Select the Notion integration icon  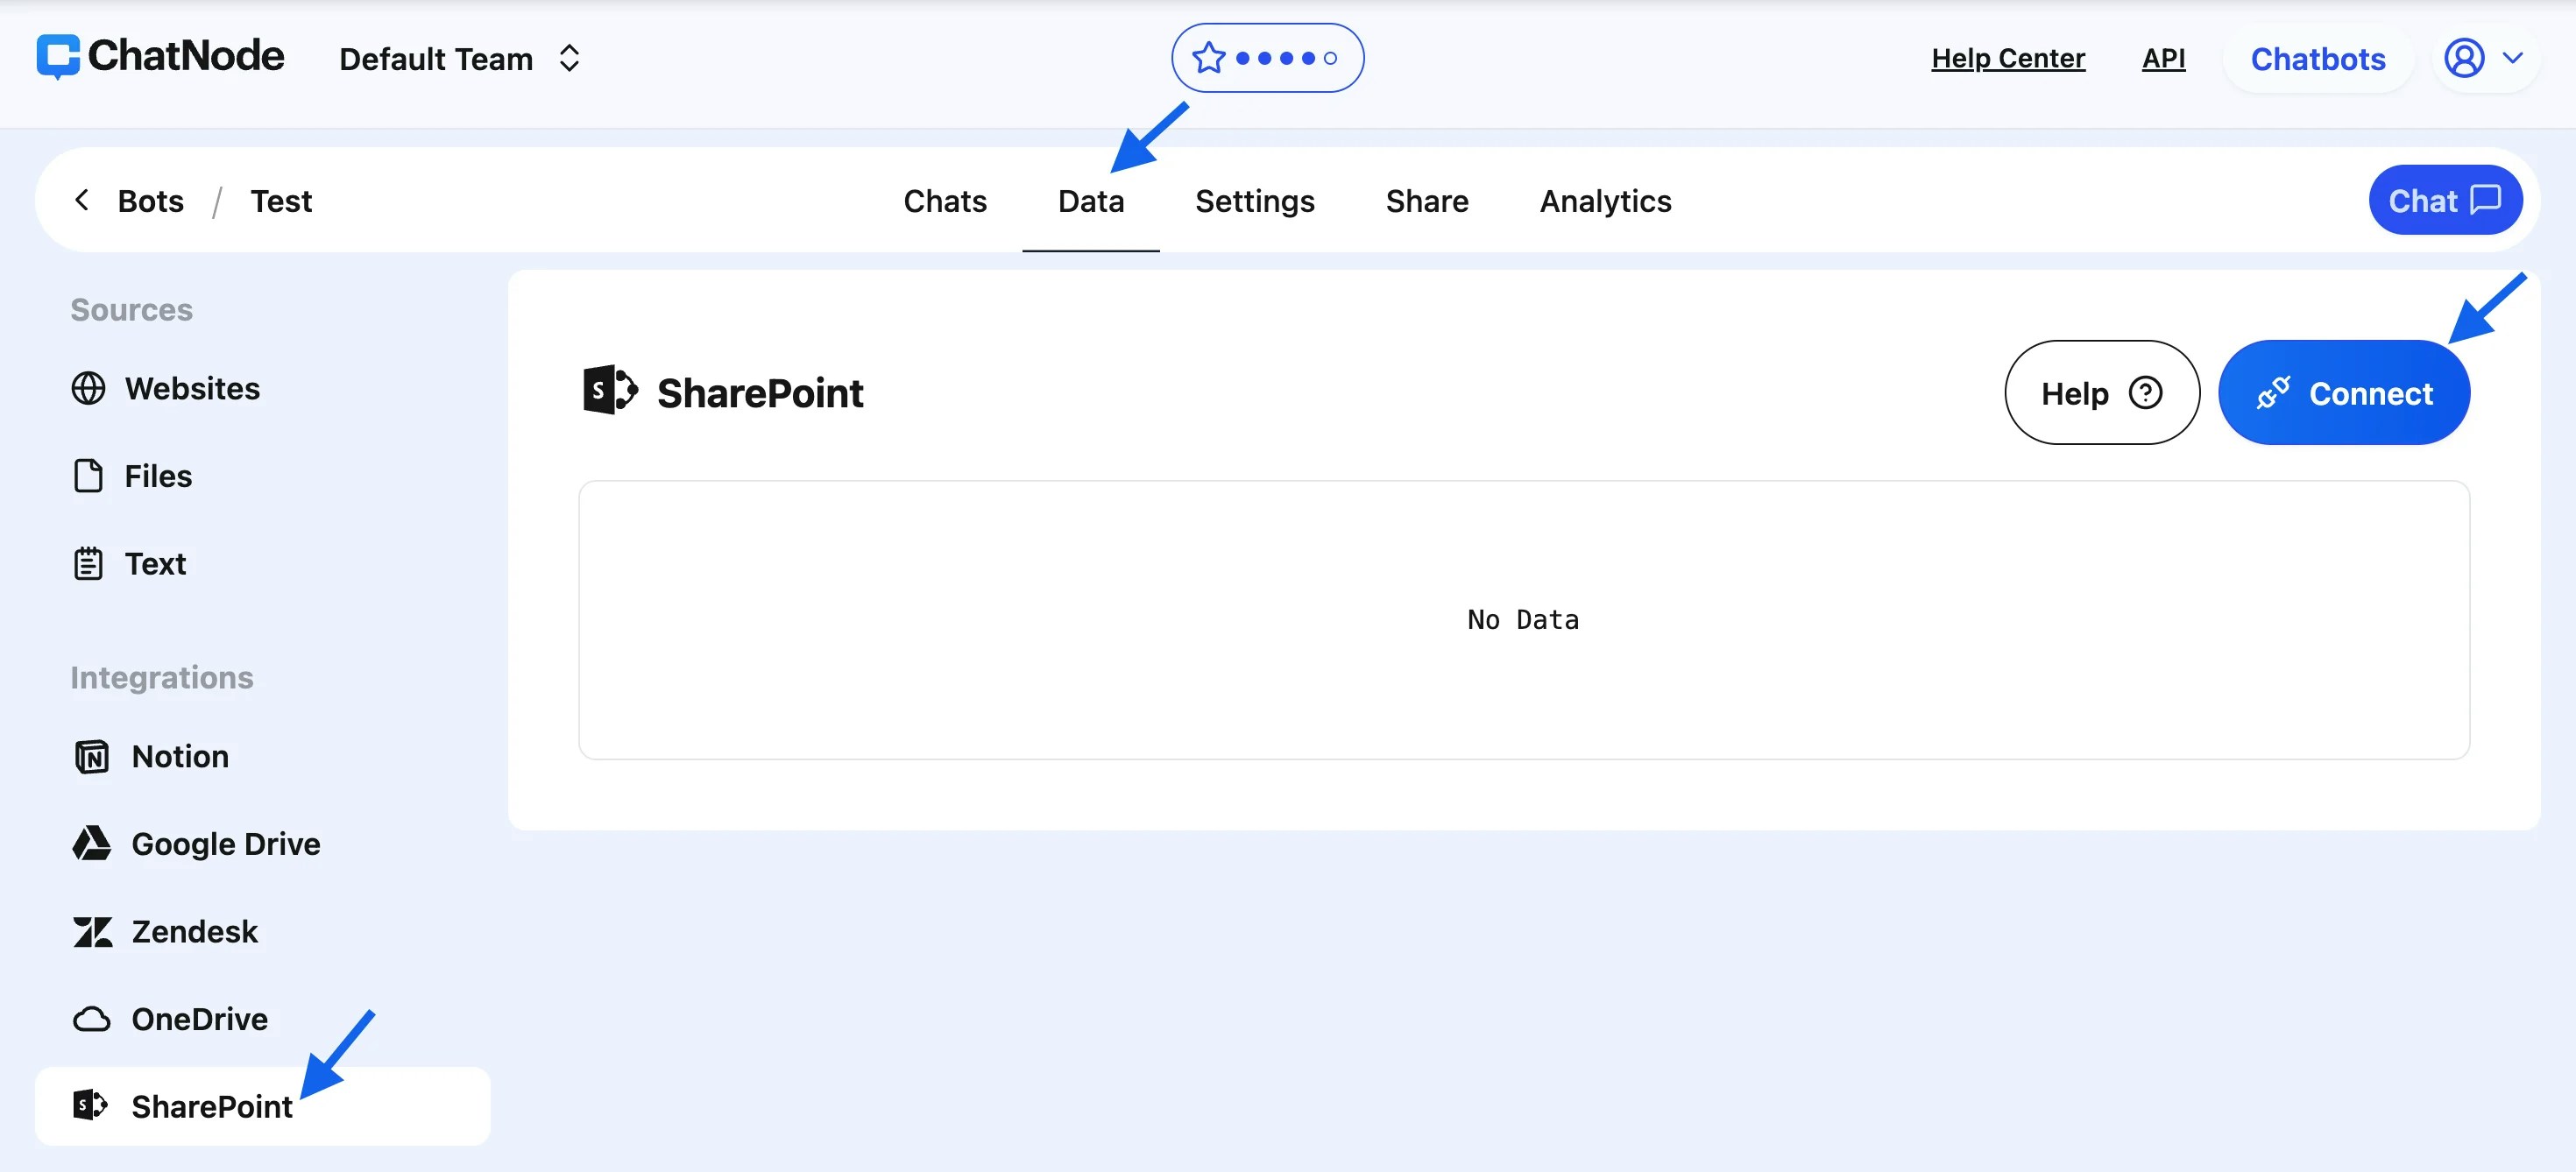tap(92, 757)
